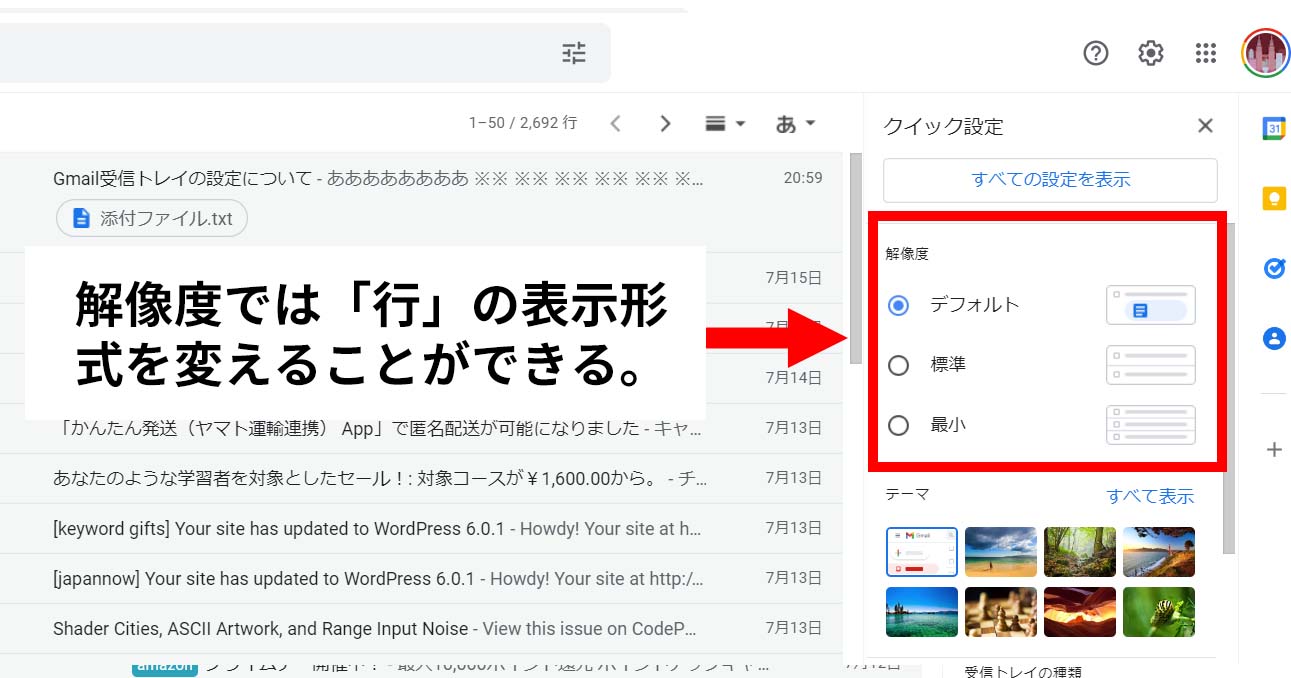Viewport: 1291px width, 678px height.
Task: Open Google Tasks in side panel
Action: [x=1273, y=268]
